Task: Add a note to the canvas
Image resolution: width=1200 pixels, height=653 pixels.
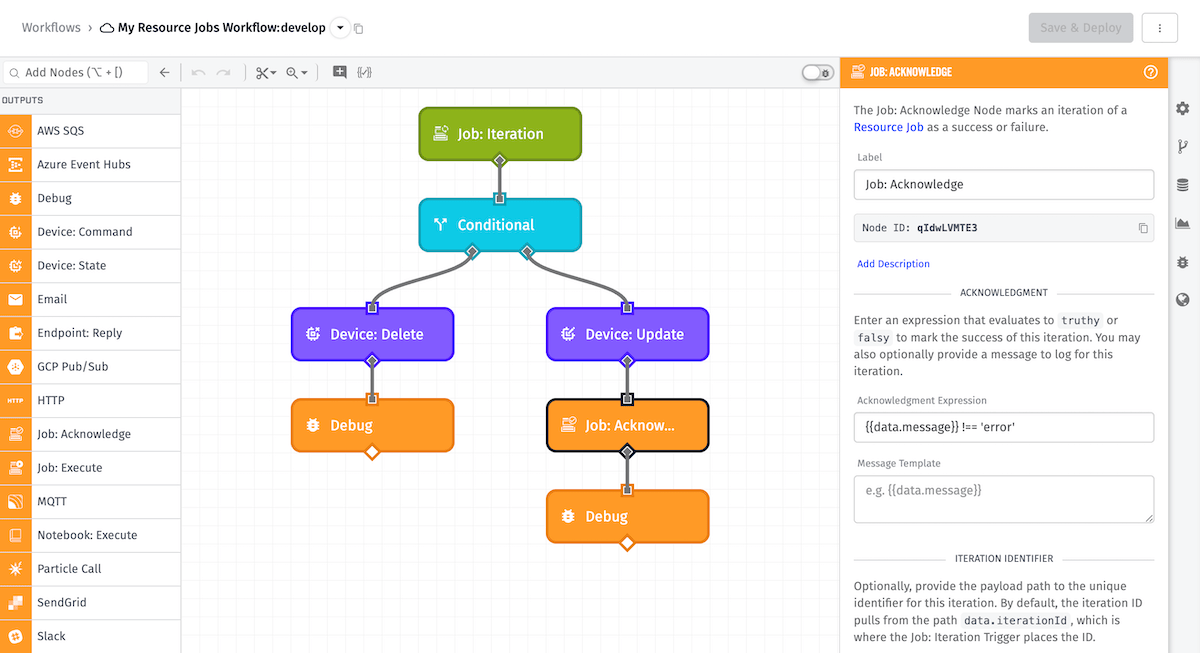Action: pyautogui.click(x=340, y=72)
